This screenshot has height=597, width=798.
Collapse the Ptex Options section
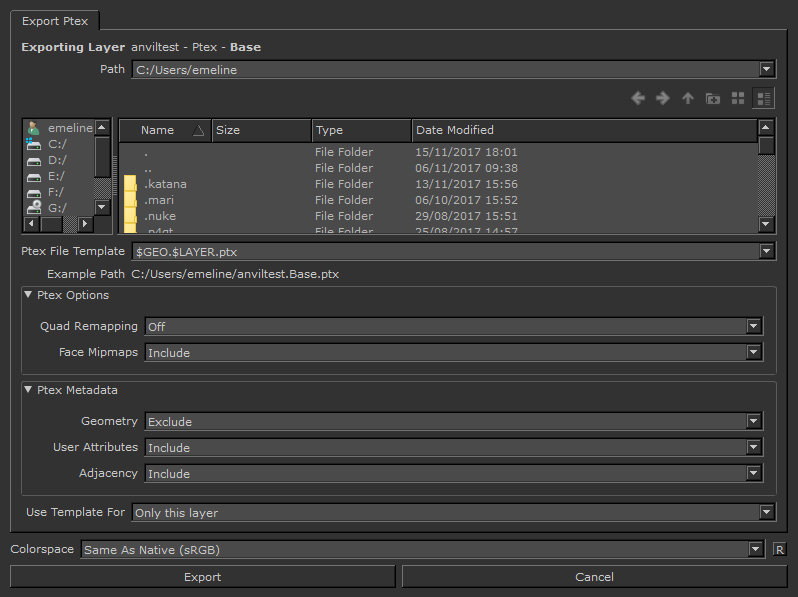pos(29,295)
